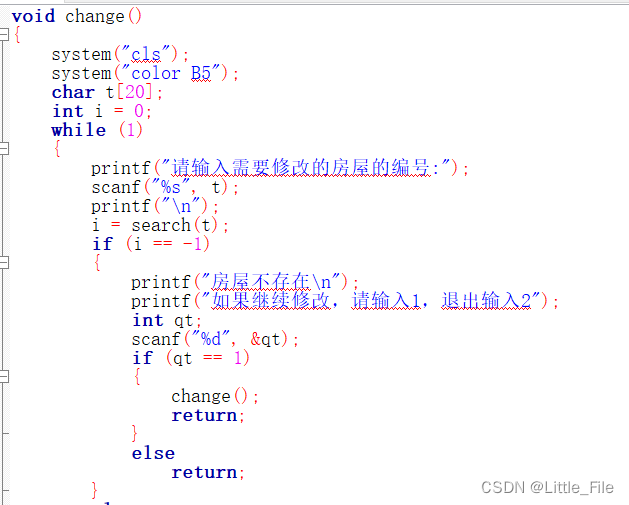Click the 'char t[20];' declaration line
629x505 pixels.
pyautogui.click(x=107, y=92)
